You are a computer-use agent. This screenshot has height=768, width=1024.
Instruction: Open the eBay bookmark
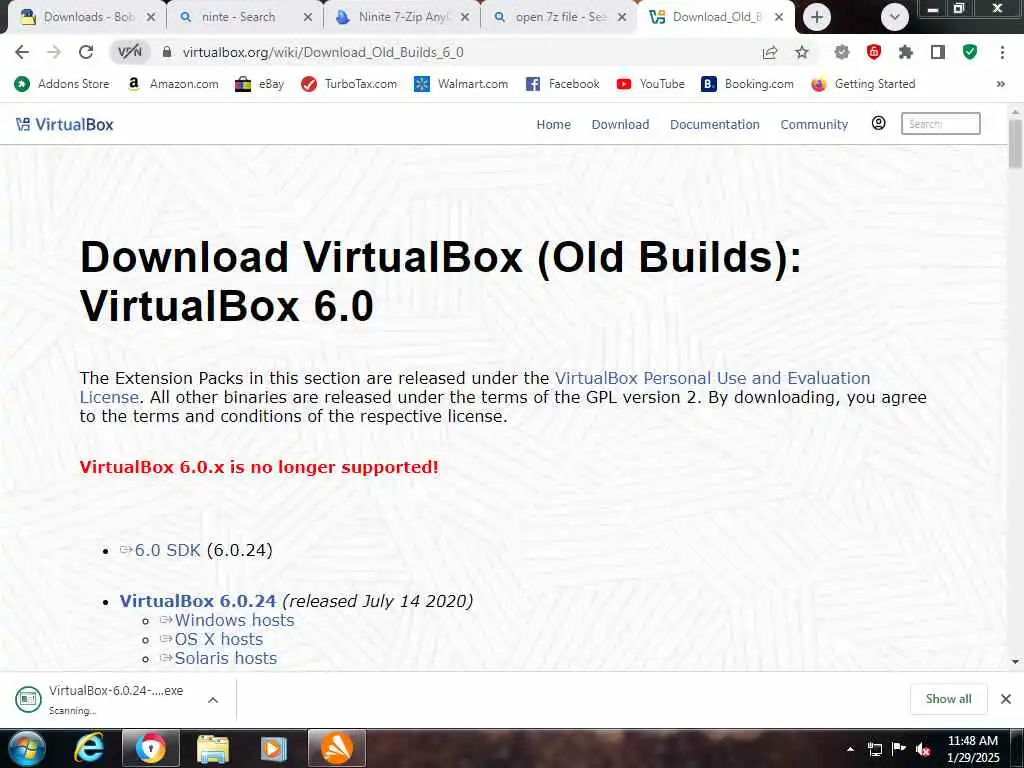(259, 84)
